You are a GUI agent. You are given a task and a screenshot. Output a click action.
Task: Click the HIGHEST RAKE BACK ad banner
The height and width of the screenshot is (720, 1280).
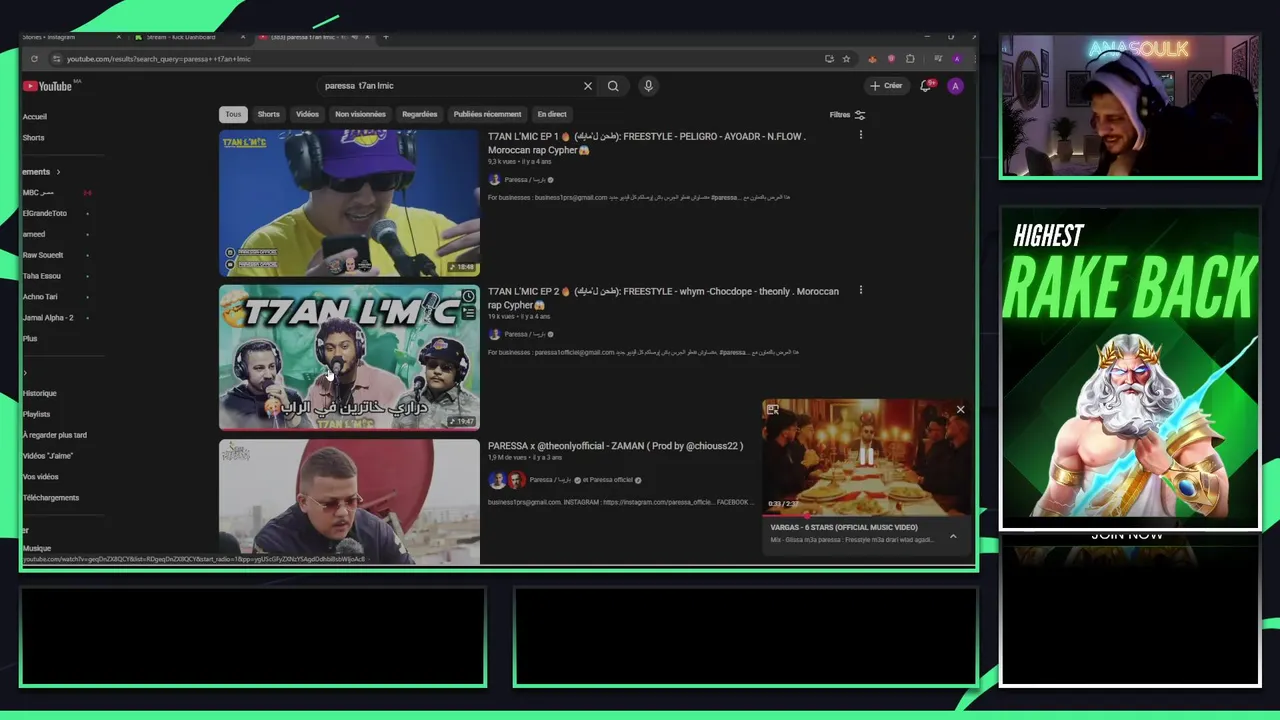1130,368
